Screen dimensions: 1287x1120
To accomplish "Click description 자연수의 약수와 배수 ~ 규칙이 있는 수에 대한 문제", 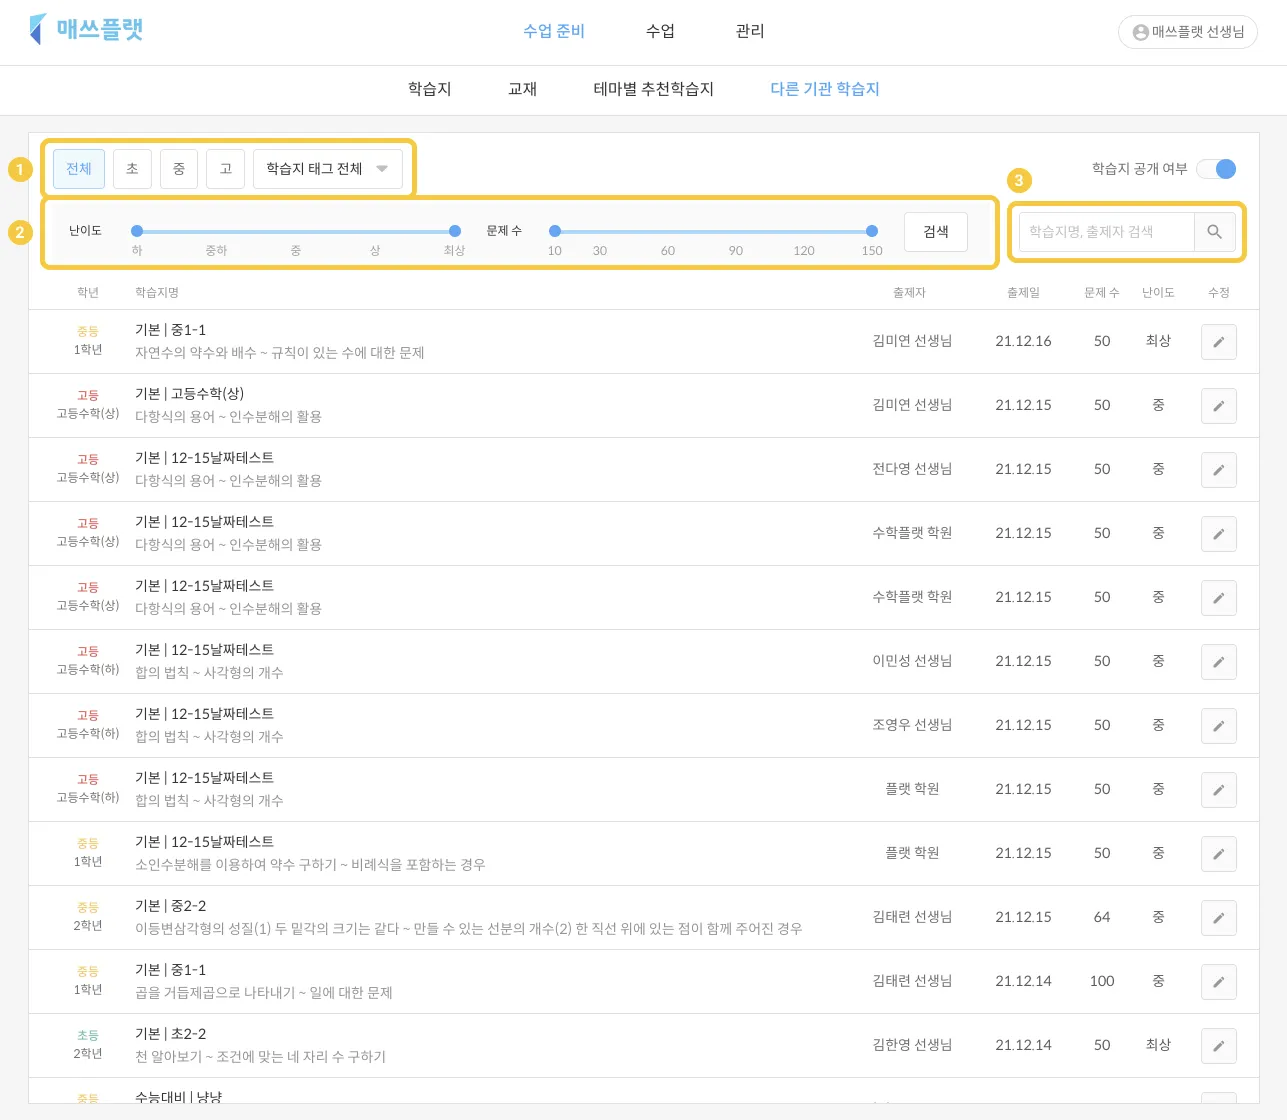I will [280, 353].
